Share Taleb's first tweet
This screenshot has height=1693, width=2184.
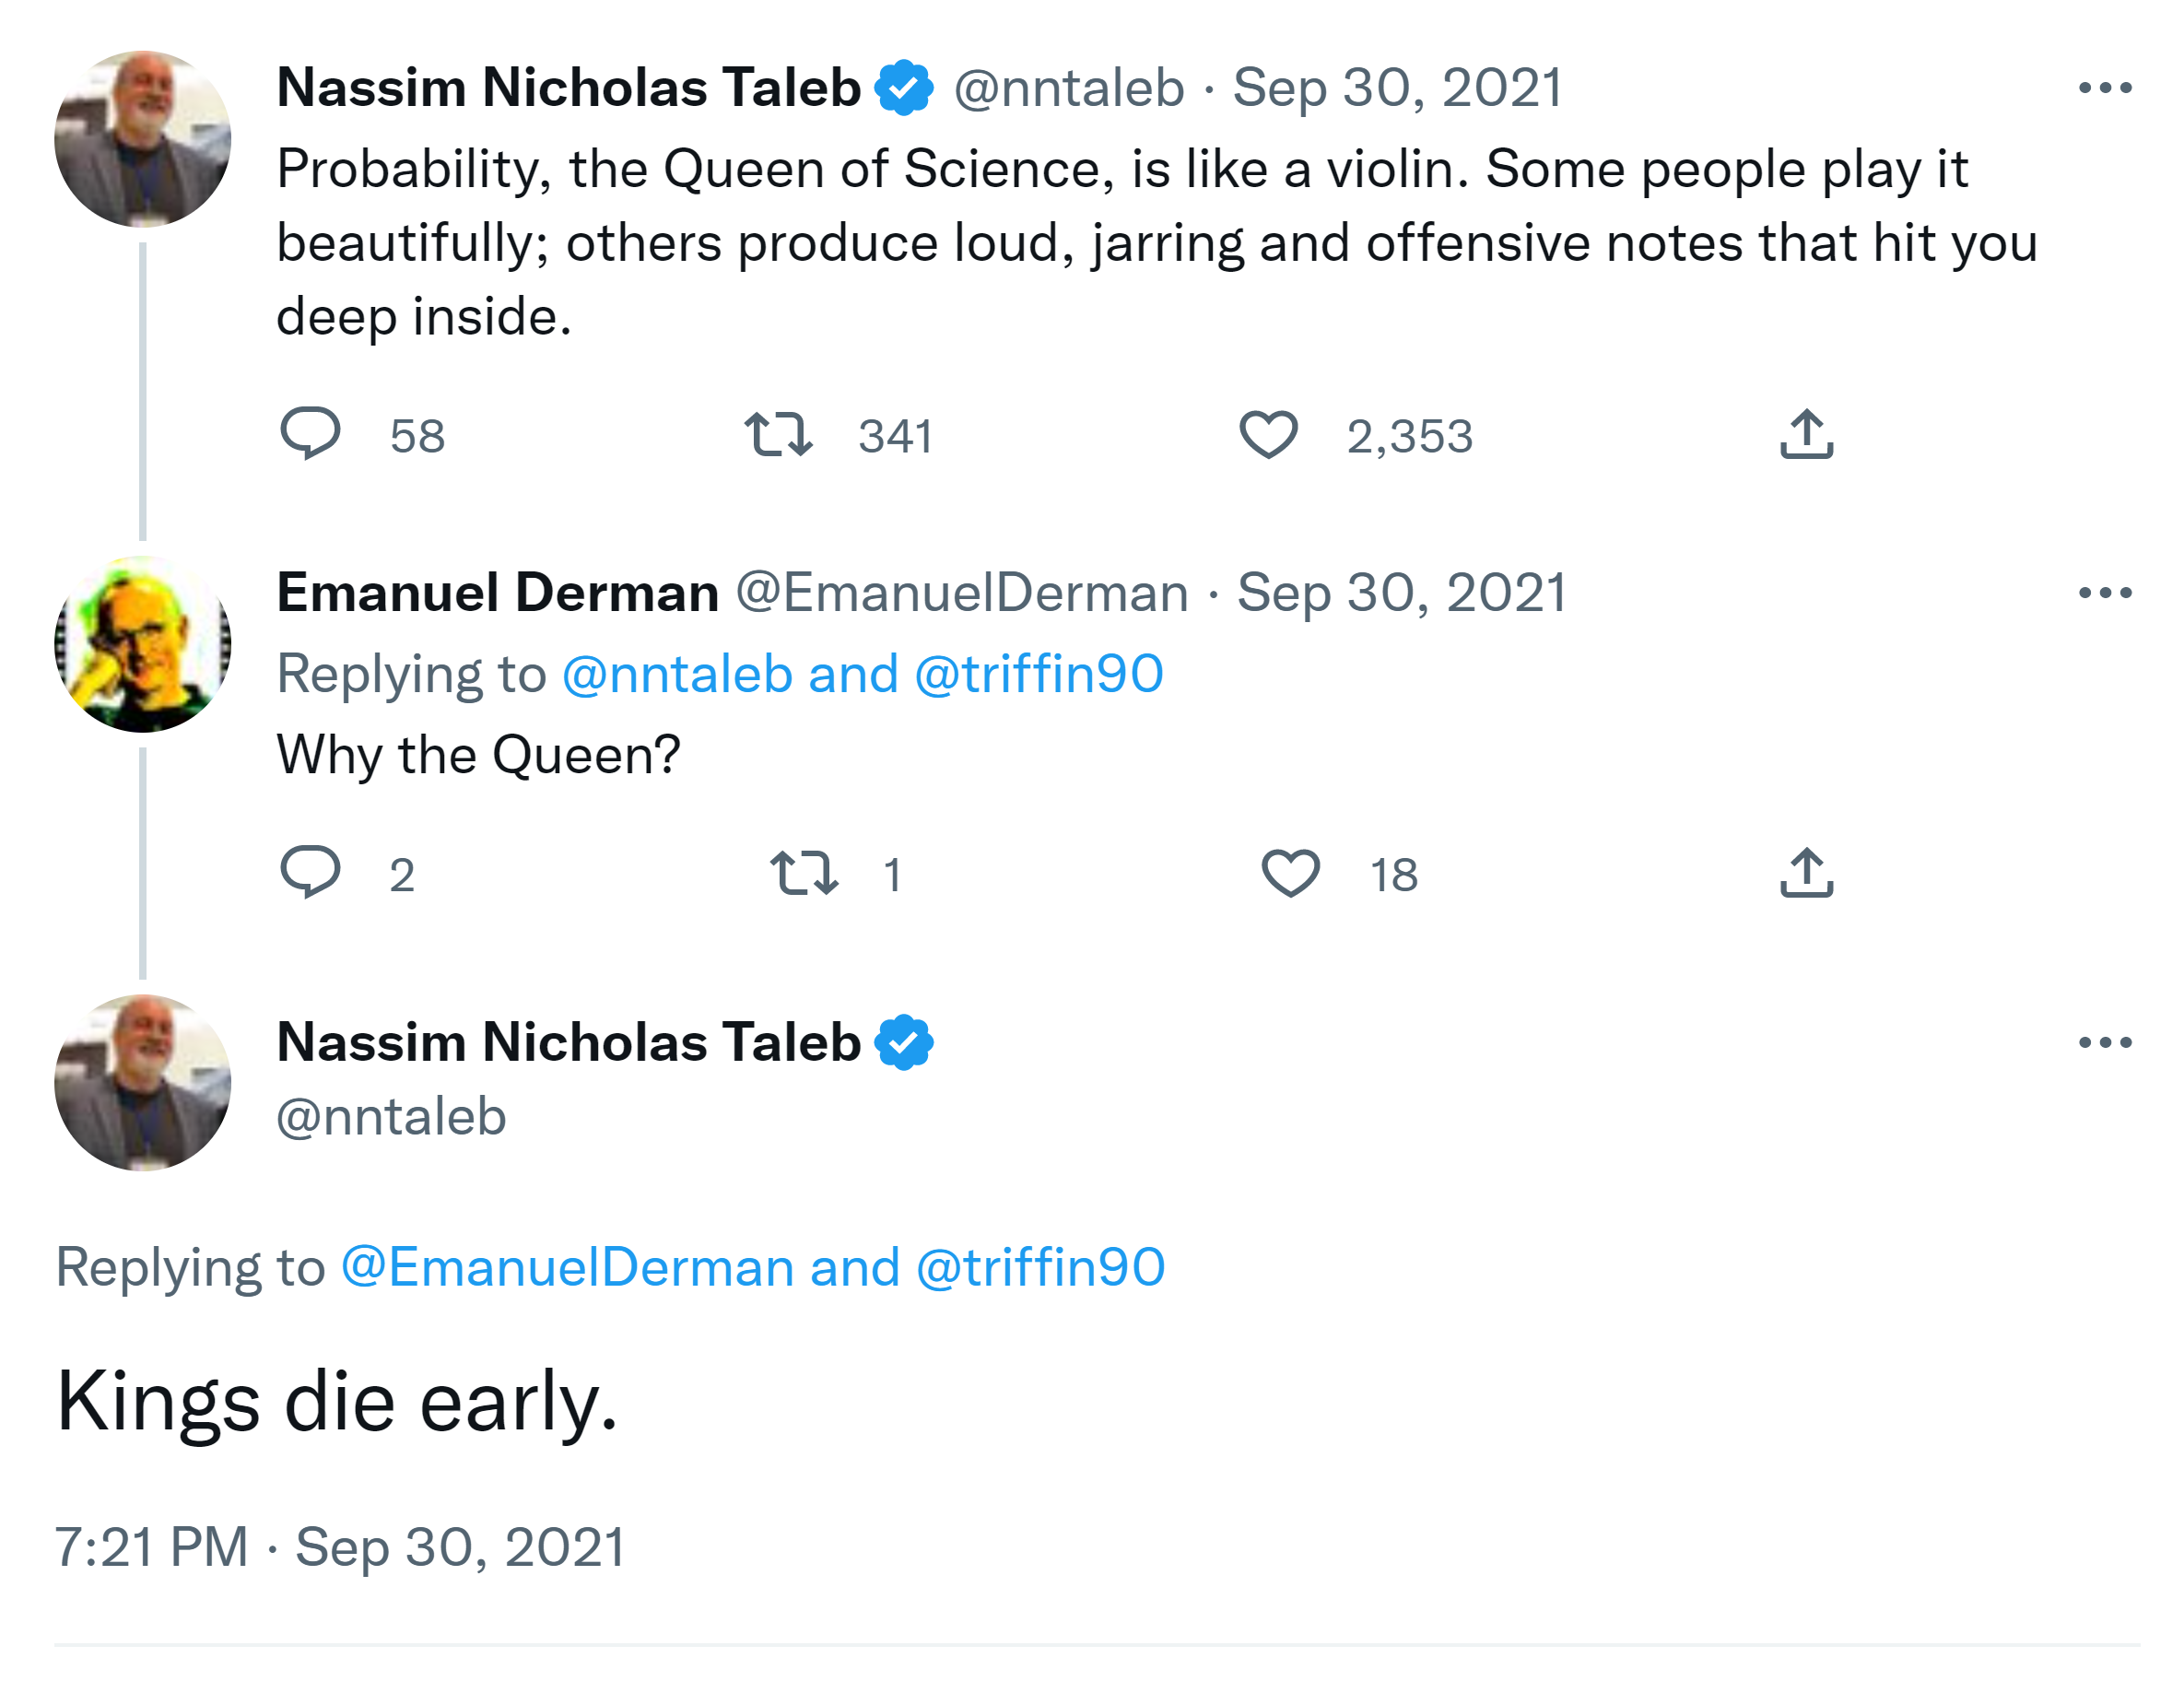point(1806,434)
